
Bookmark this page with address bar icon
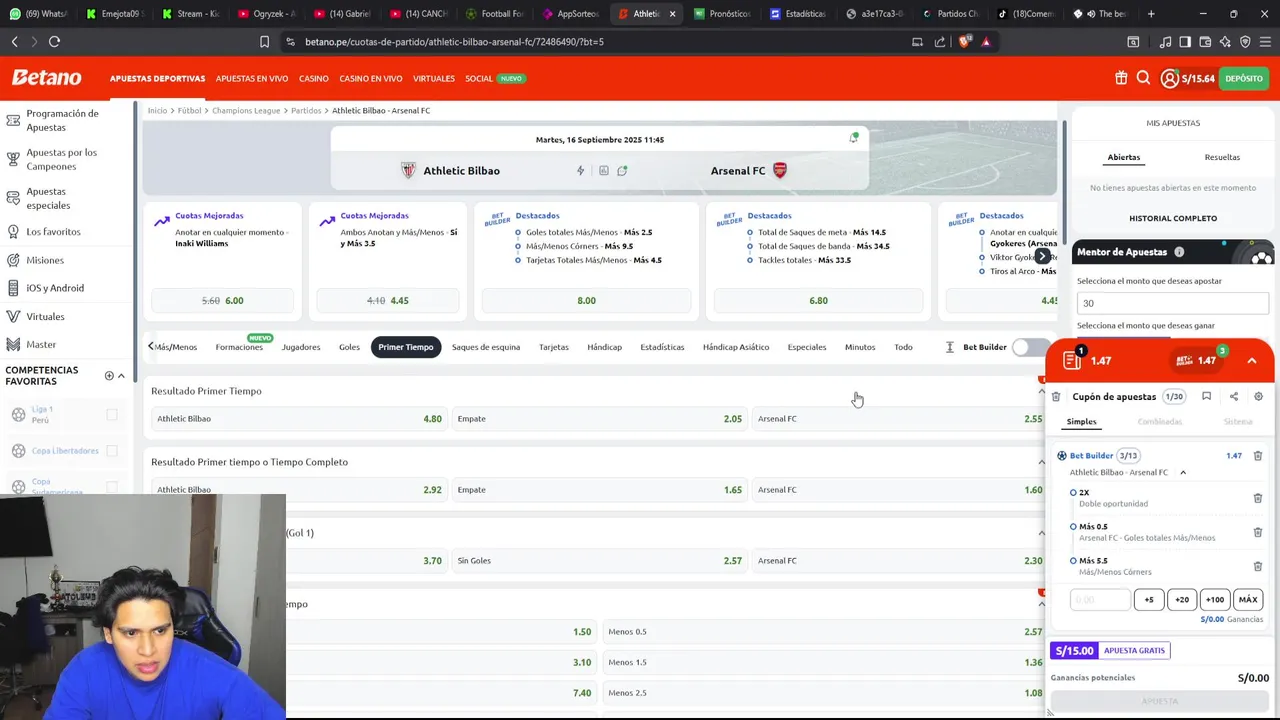click(x=264, y=42)
